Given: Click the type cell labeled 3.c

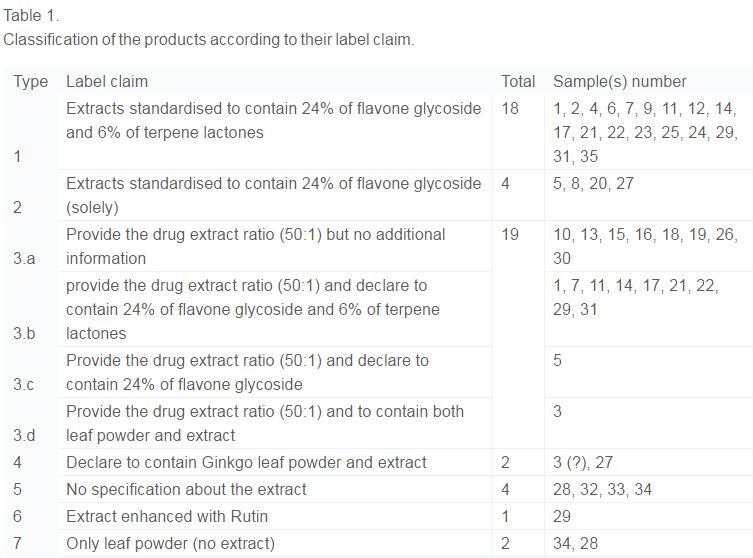Looking at the screenshot, I should [x=25, y=384].
